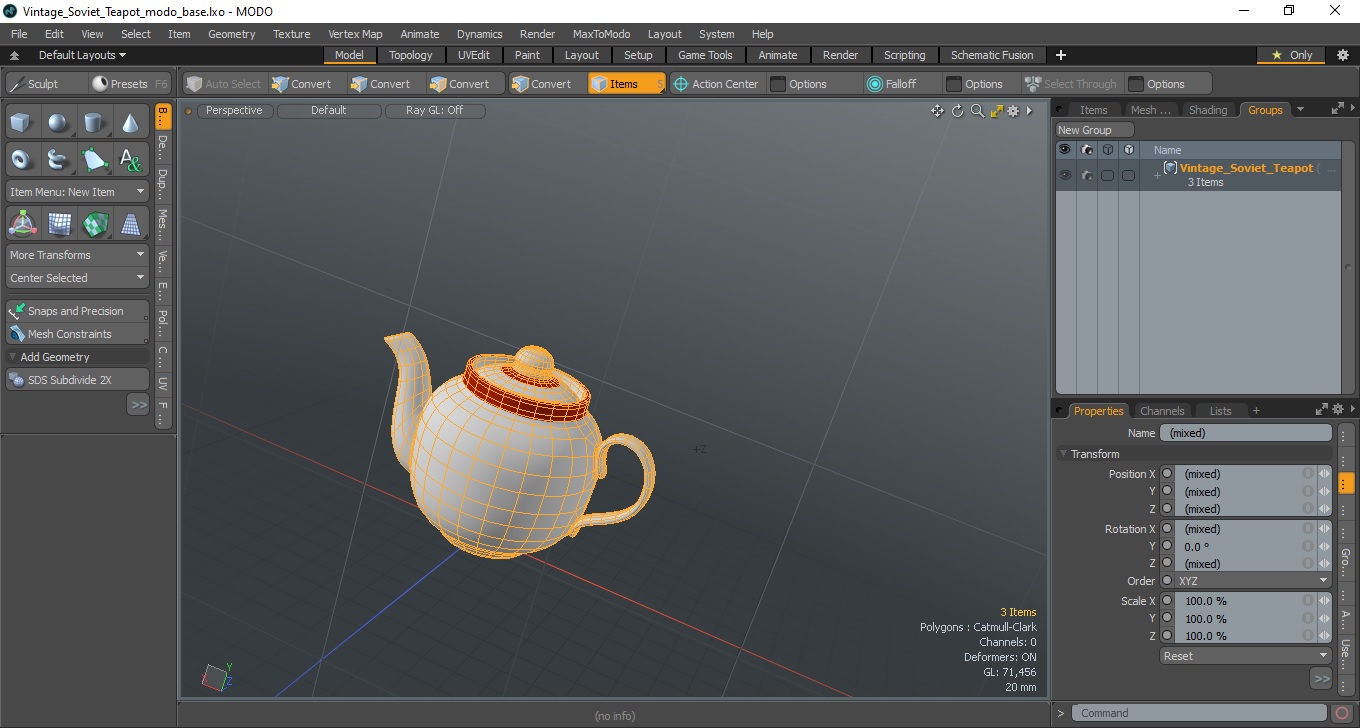The width and height of the screenshot is (1360, 728).
Task: Open the viewport move pan control
Action: (937, 111)
